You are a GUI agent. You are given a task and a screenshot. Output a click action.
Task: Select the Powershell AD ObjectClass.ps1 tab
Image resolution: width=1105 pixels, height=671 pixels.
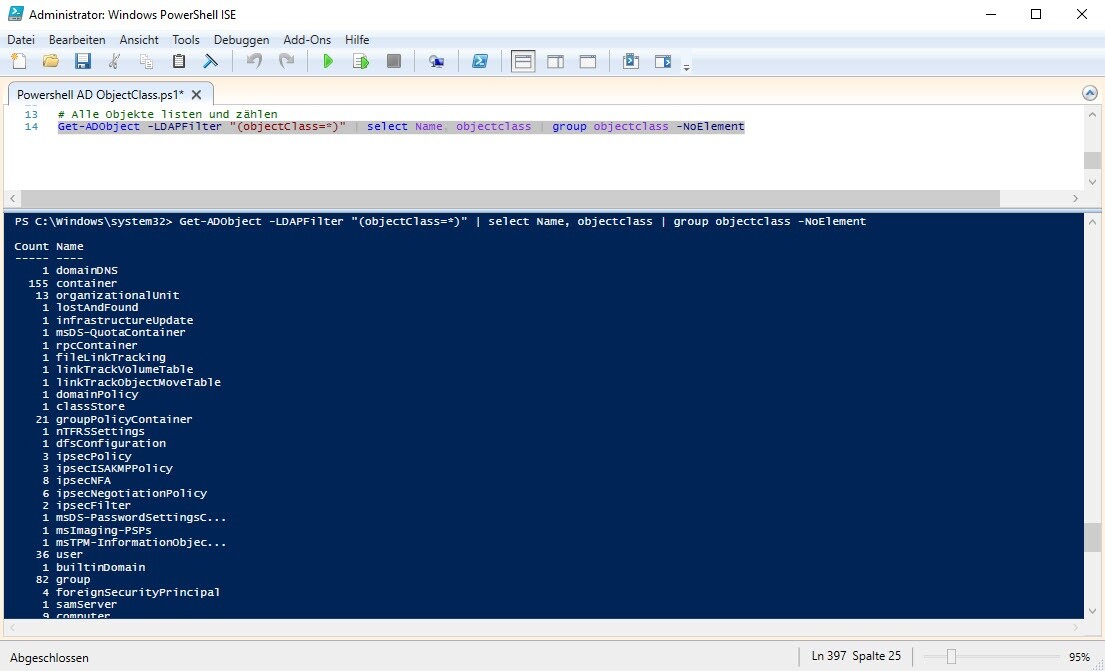tap(100, 94)
